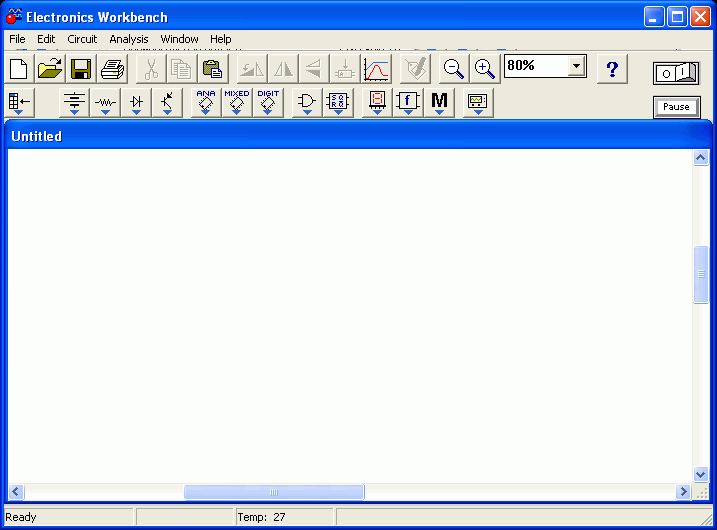Create a new circuit file

pyautogui.click(x=19, y=69)
